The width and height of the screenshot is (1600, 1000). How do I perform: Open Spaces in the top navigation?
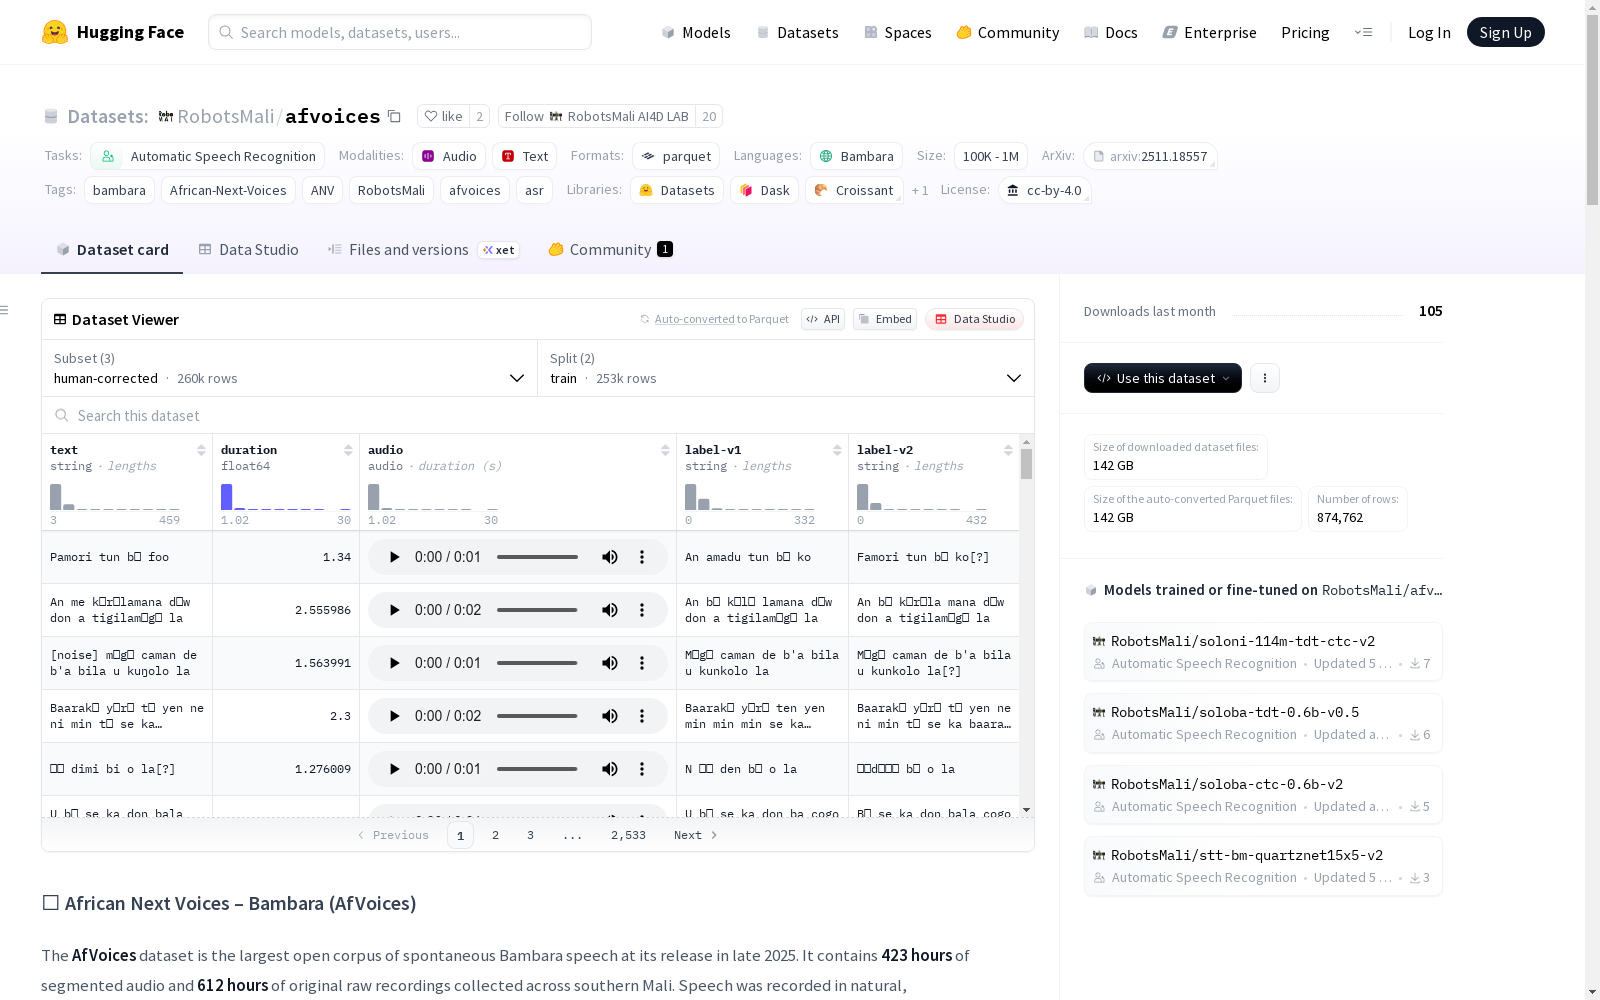point(898,32)
